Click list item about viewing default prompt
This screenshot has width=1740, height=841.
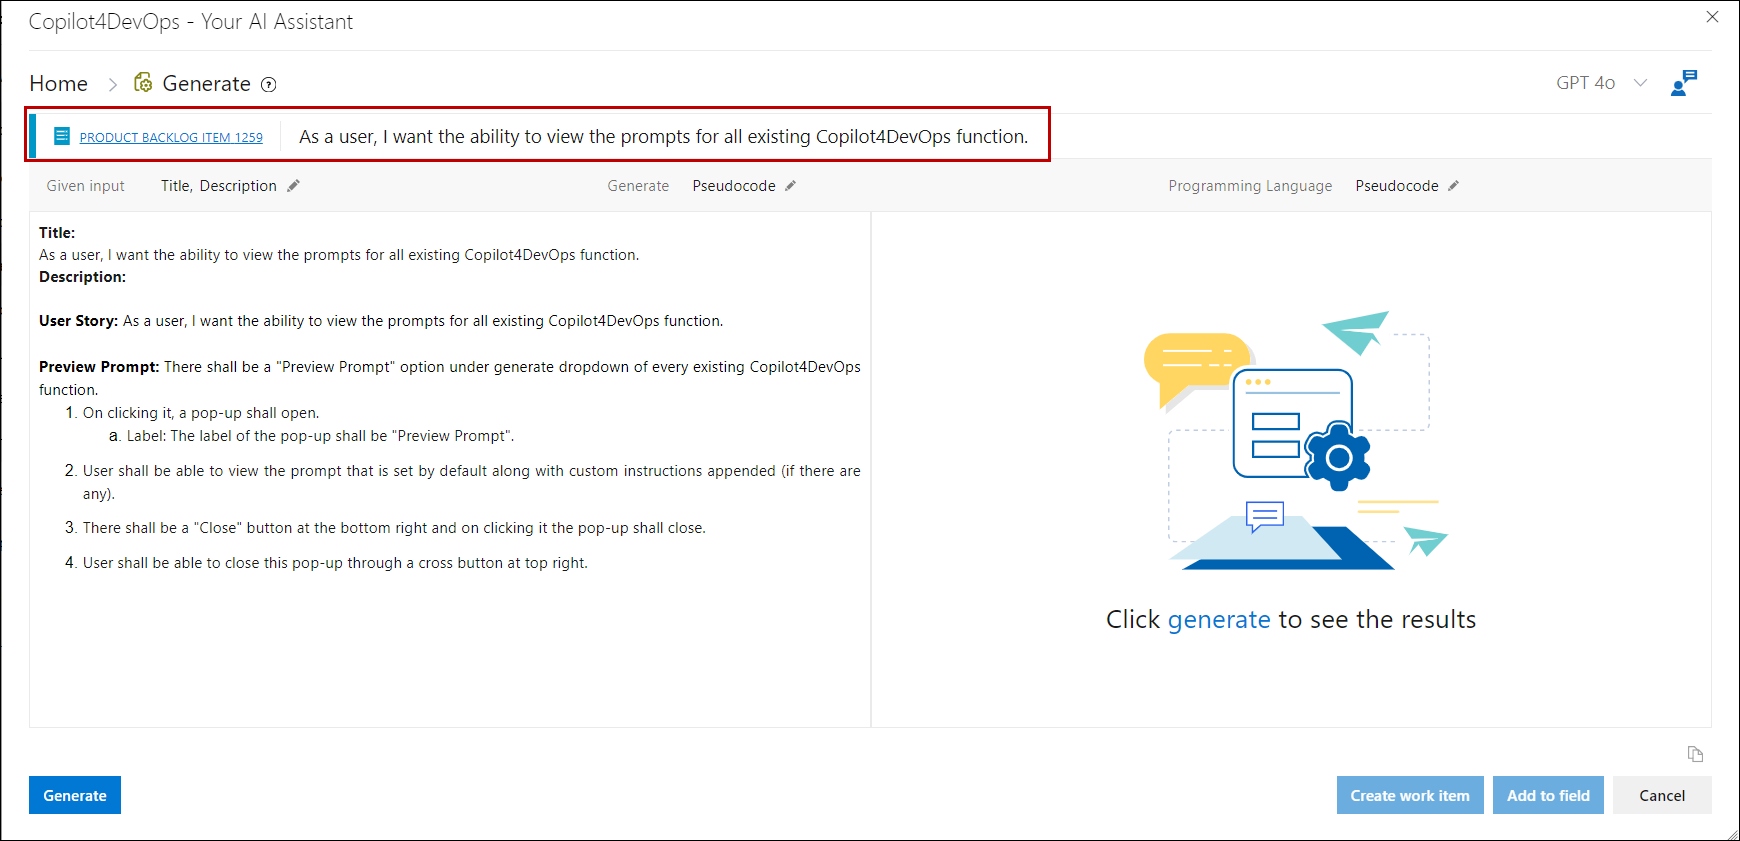click(x=471, y=482)
